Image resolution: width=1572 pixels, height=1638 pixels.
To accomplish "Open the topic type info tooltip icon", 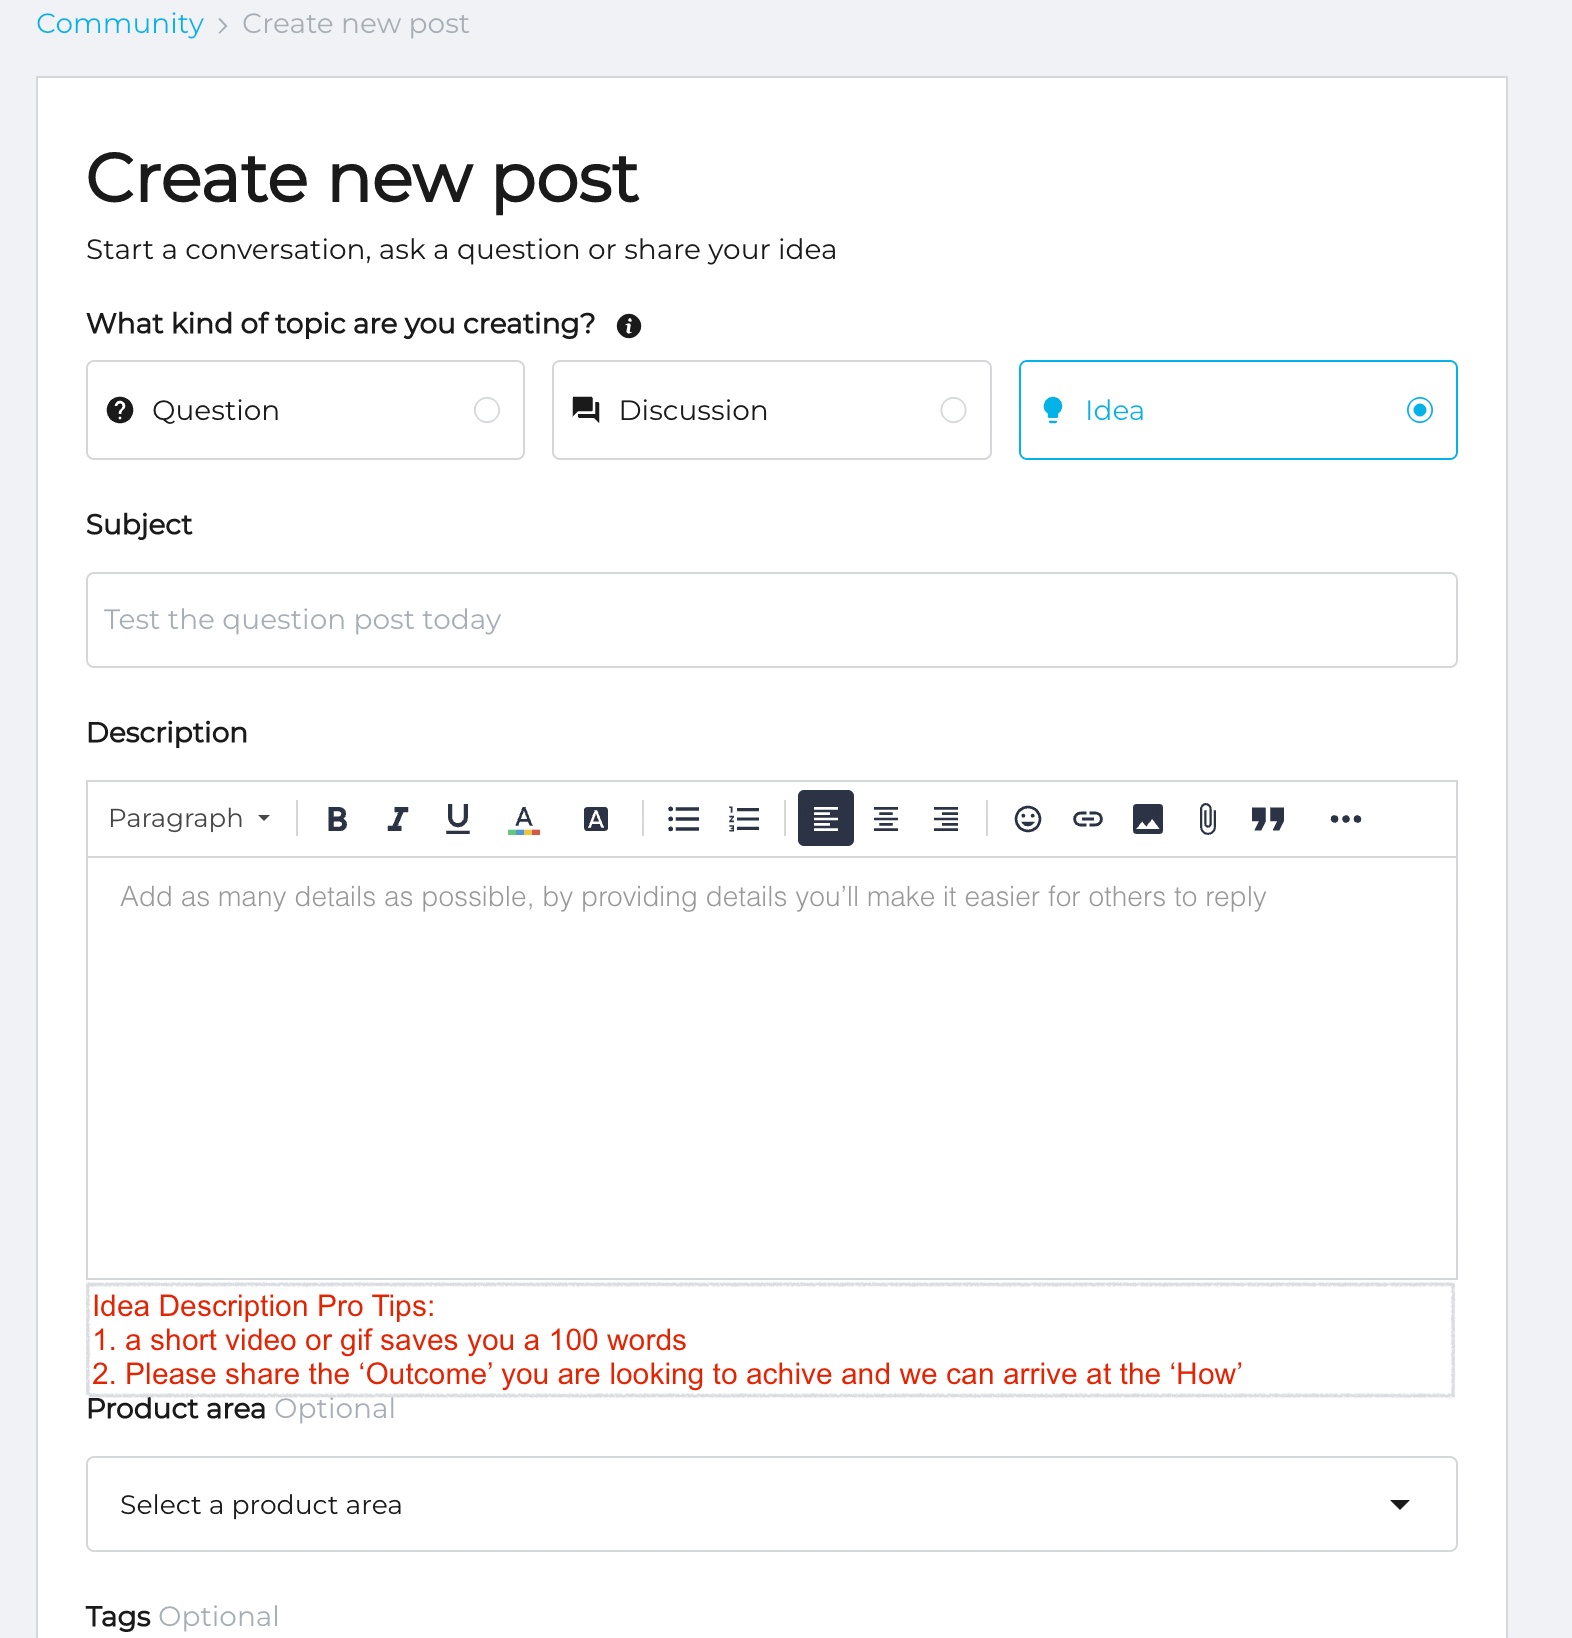I will [x=629, y=326].
